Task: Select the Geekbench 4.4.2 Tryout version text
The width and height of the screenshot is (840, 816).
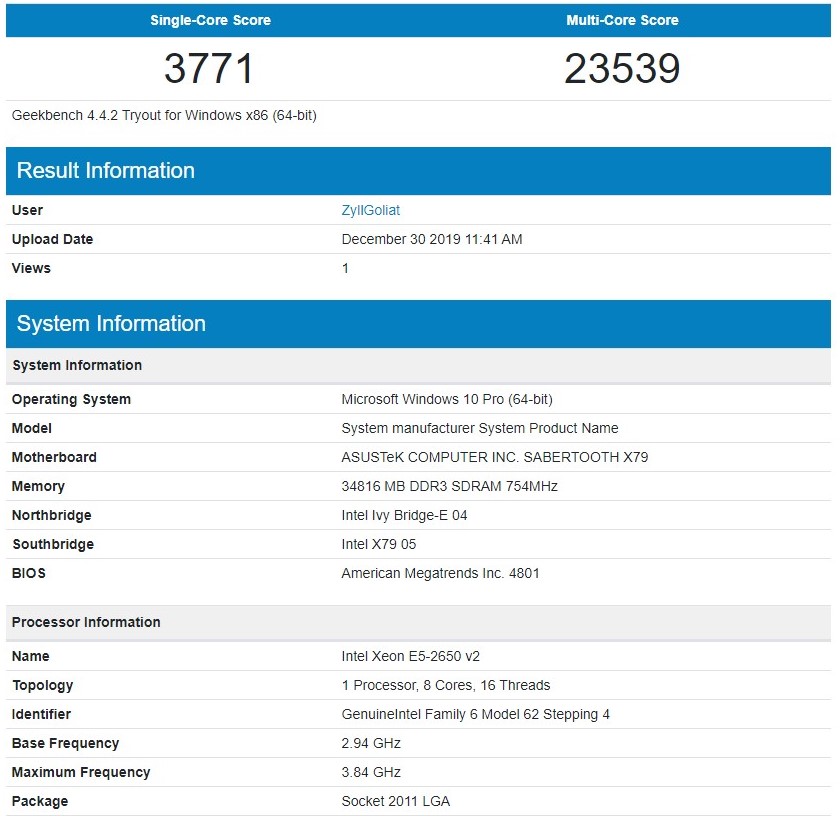Action: point(164,115)
